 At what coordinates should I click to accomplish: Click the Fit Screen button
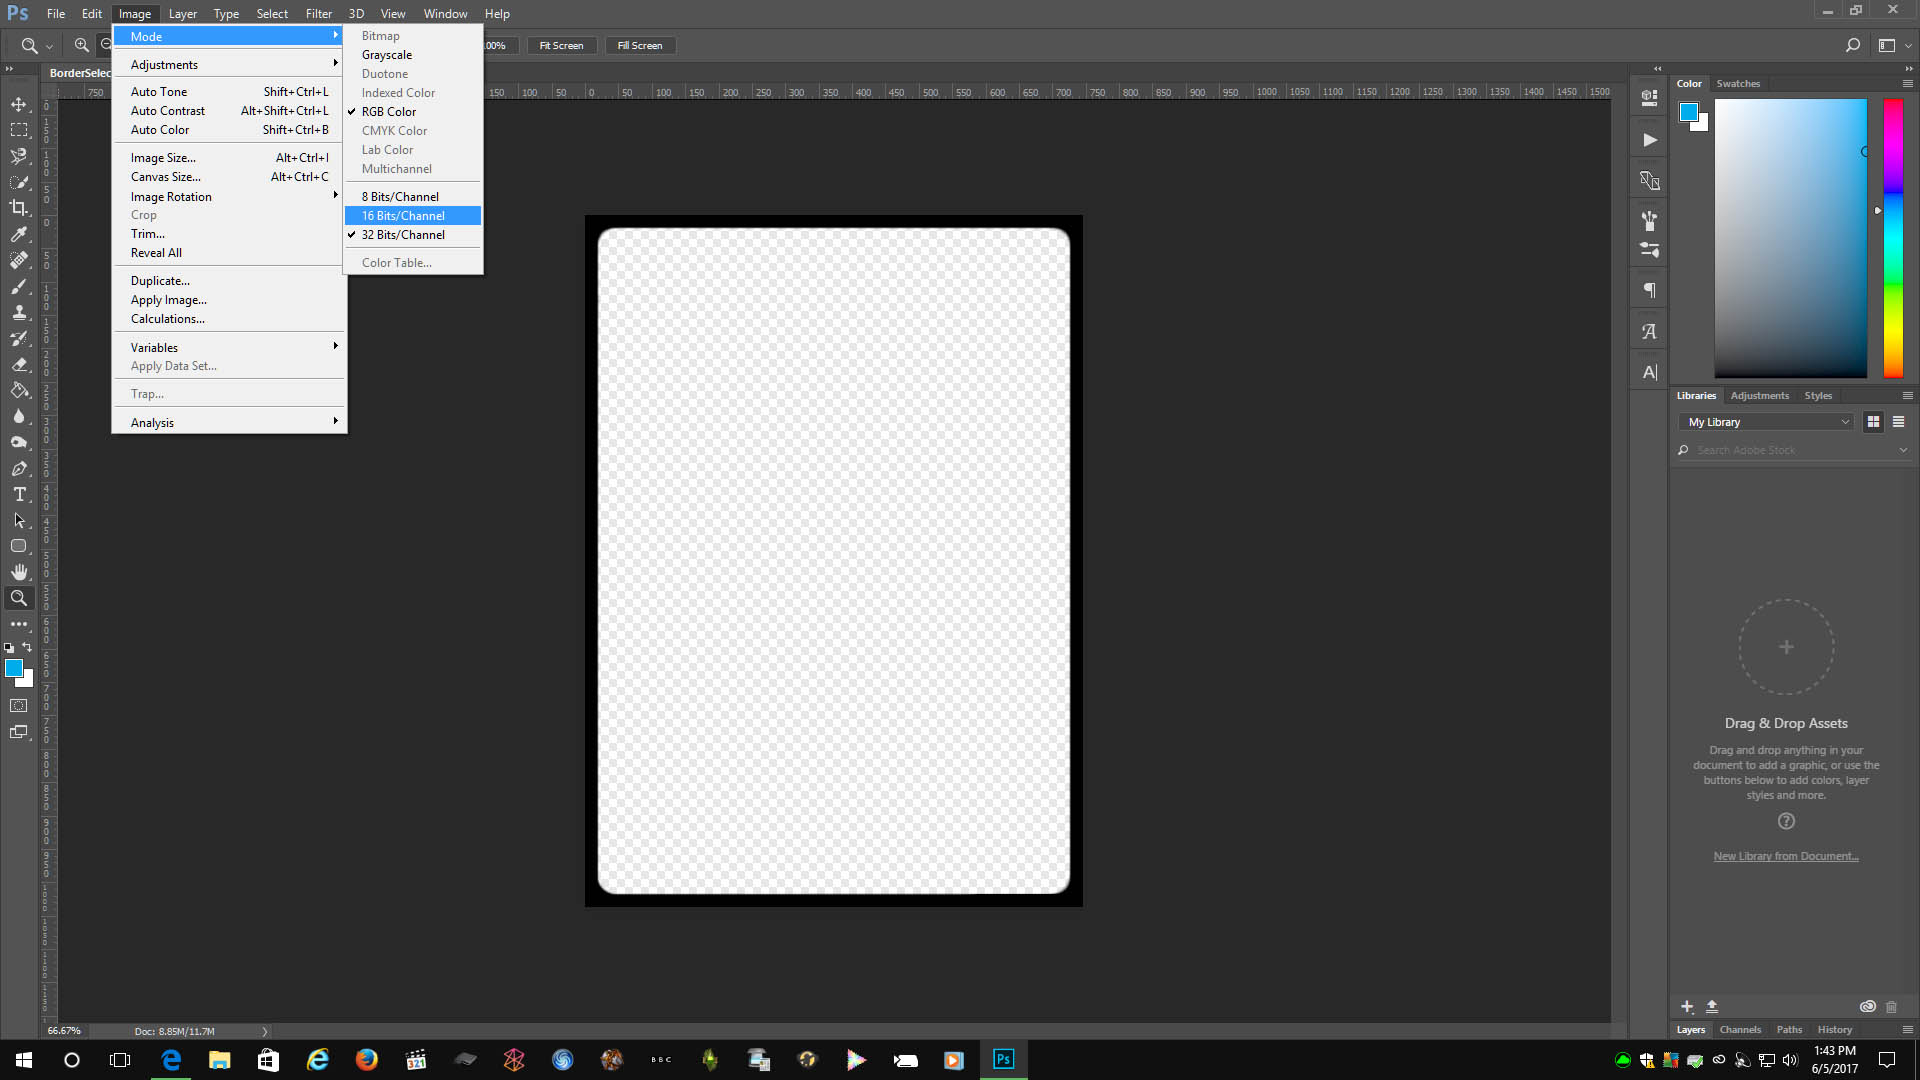coord(561,45)
